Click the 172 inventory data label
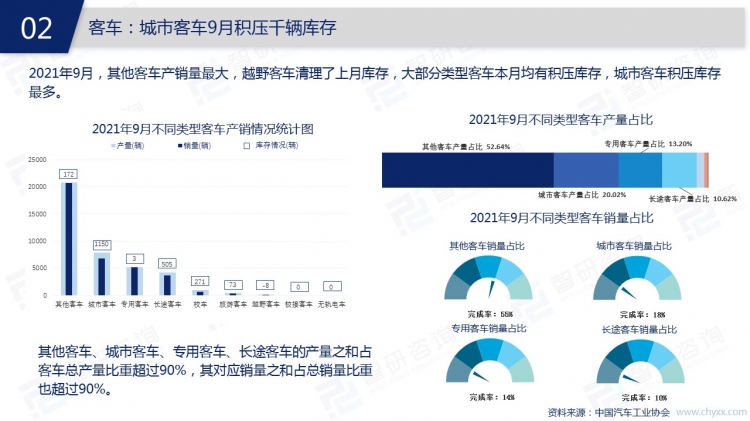This screenshot has height=421, width=750. (x=68, y=174)
